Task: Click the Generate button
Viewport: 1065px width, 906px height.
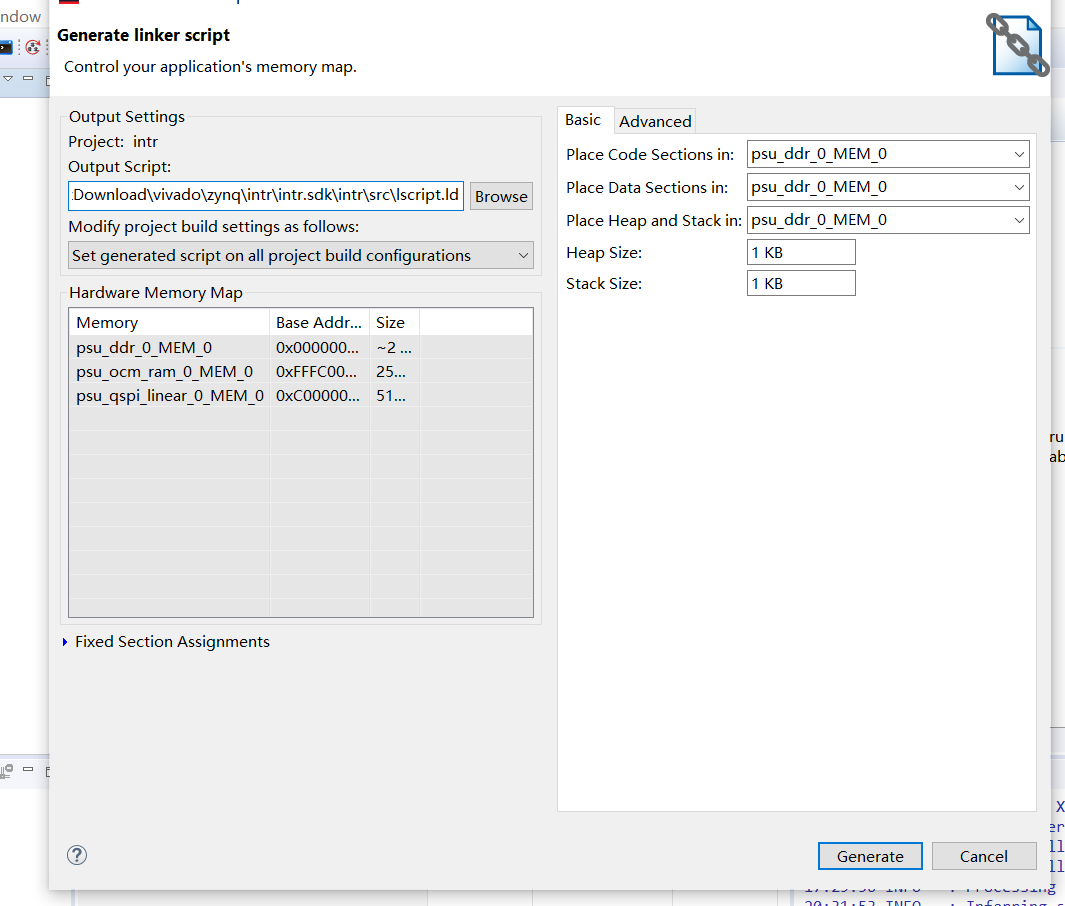Action: pyautogui.click(x=870, y=856)
